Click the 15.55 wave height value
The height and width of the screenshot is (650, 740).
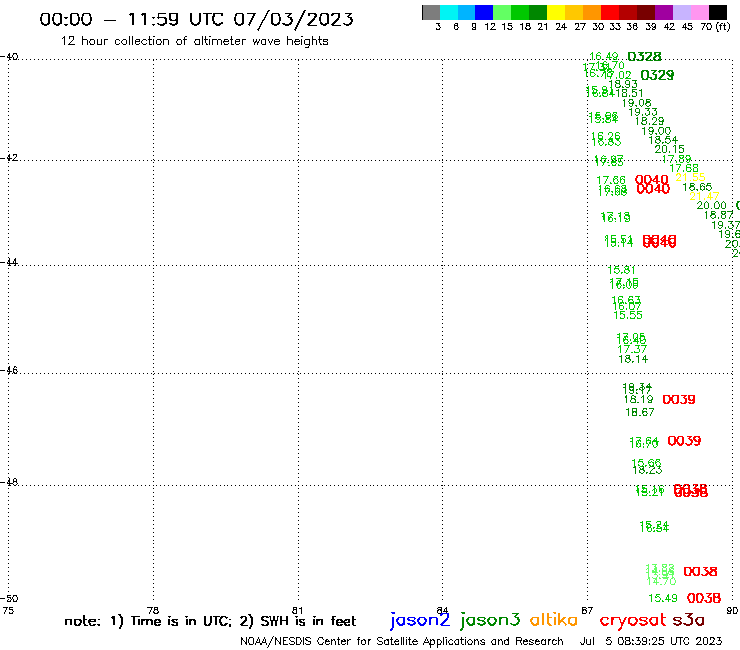click(x=628, y=315)
